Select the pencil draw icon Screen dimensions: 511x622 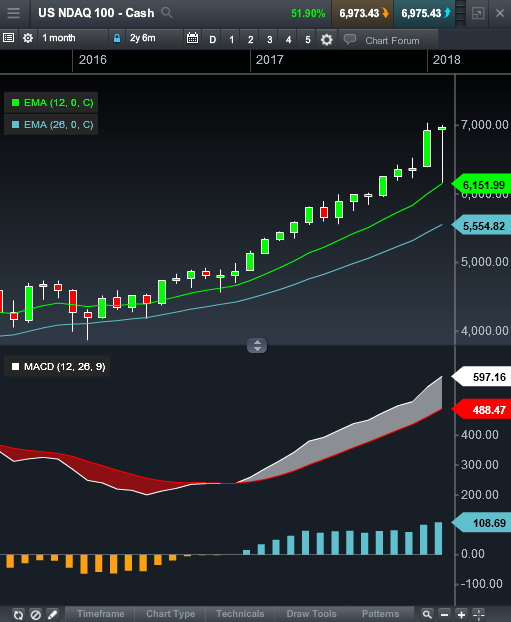tap(52, 614)
